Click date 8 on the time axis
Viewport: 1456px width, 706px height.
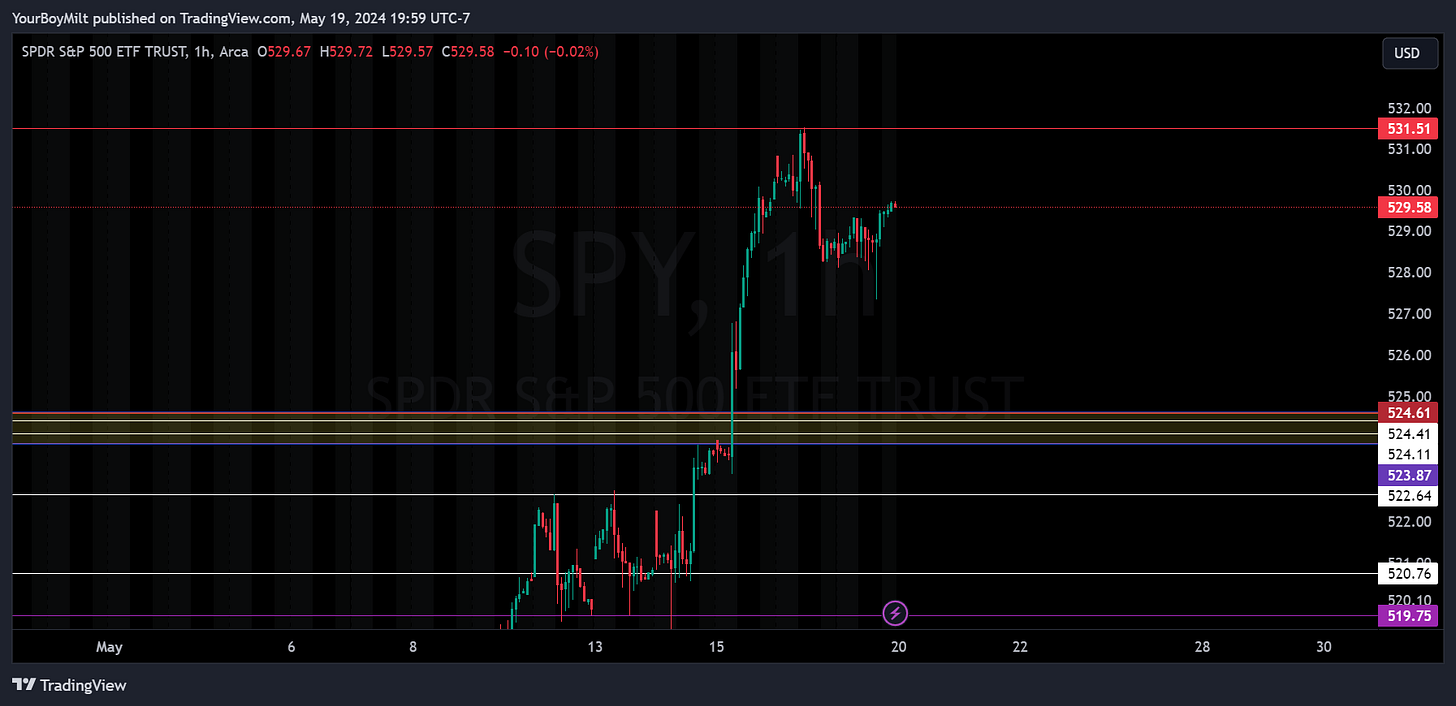(x=413, y=647)
